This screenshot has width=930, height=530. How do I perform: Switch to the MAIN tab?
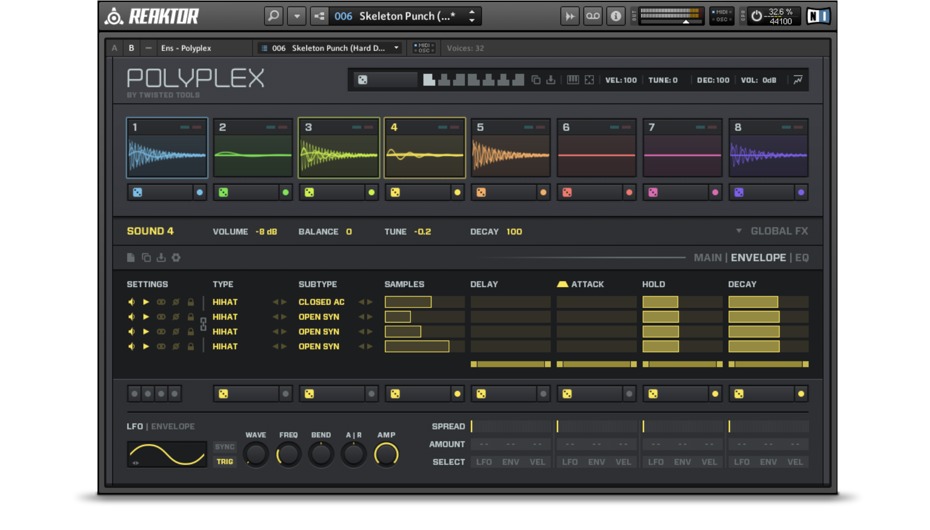point(707,258)
